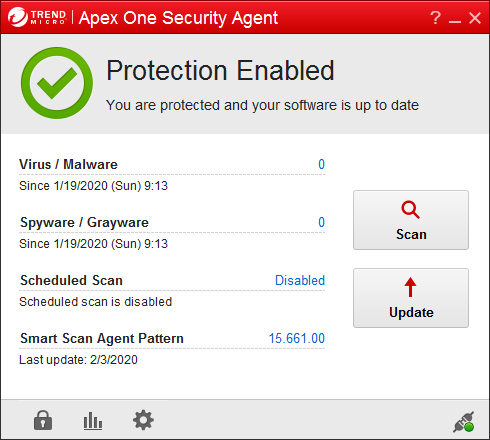The image size is (490, 440).
Task: Click the green Protection Enabled checkmark icon
Action: click(57, 83)
